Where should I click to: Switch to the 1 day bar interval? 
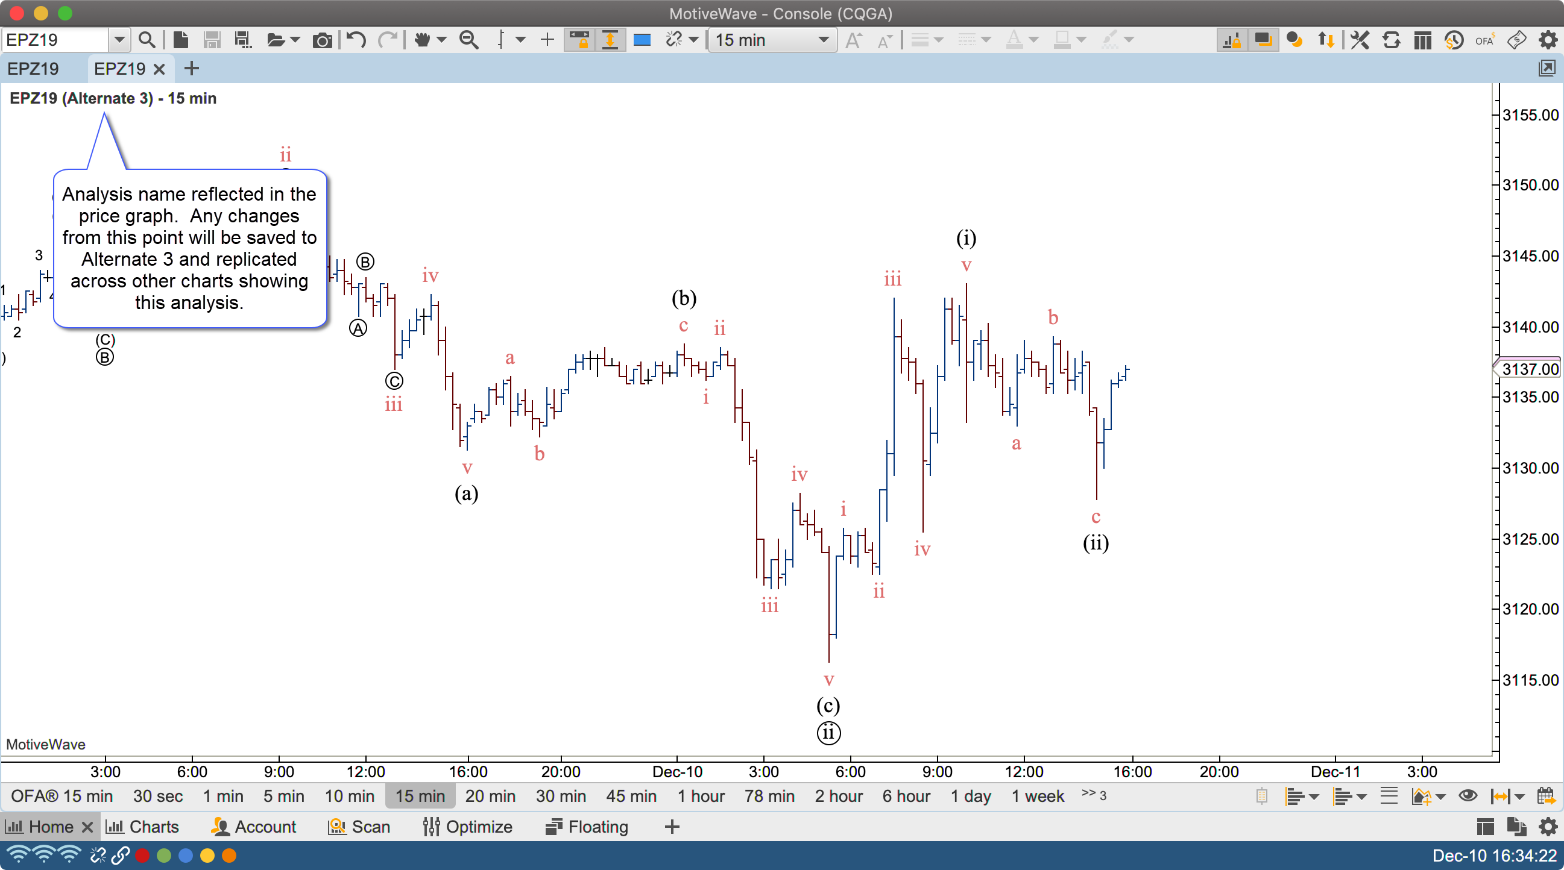(970, 796)
